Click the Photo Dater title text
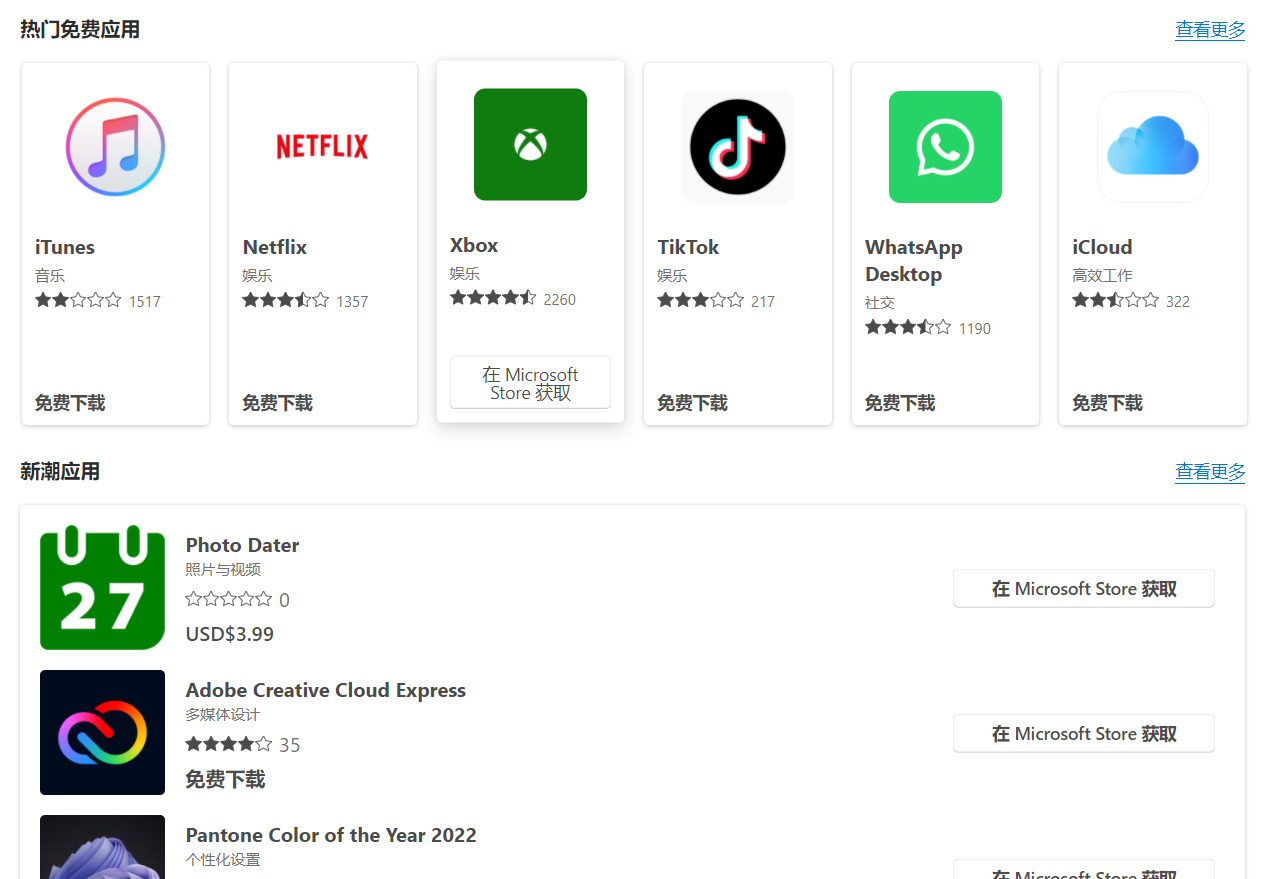The height and width of the screenshot is (879, 1268). pos(242,545)
